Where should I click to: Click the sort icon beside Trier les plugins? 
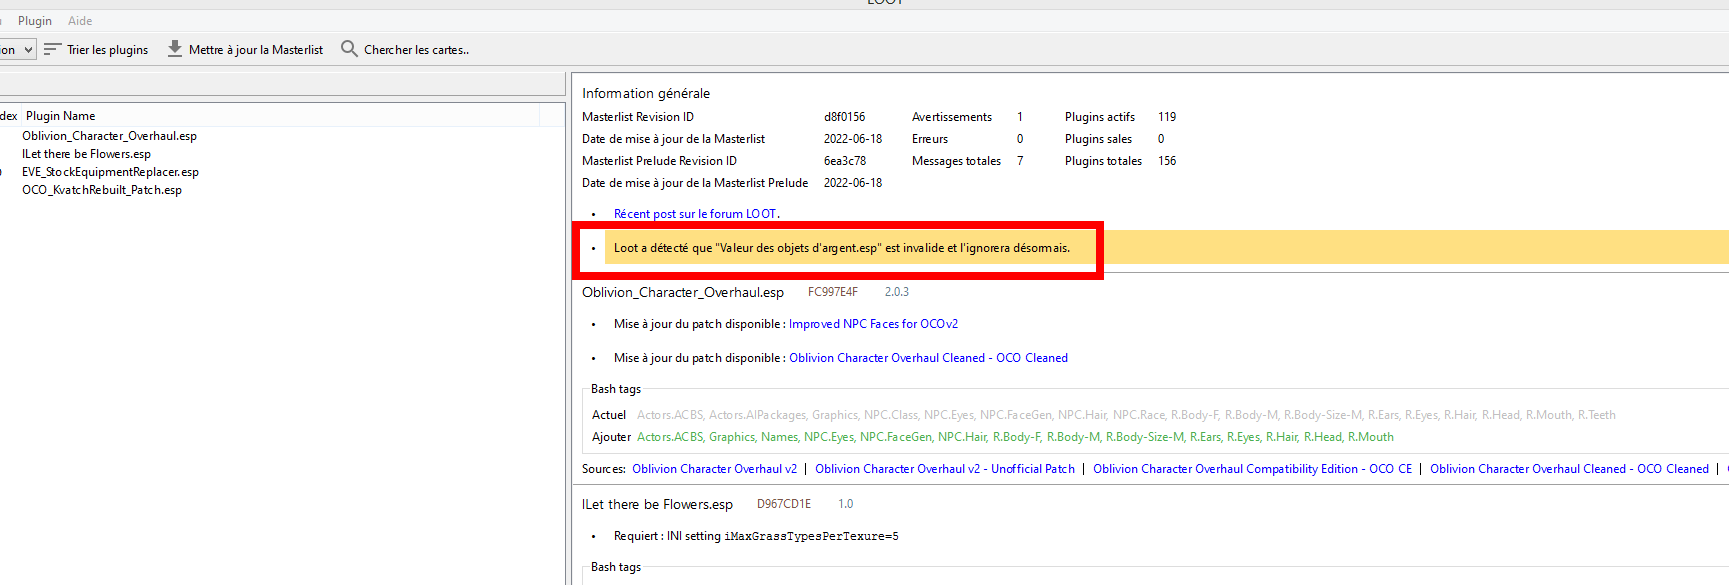[x=53, y=49]
